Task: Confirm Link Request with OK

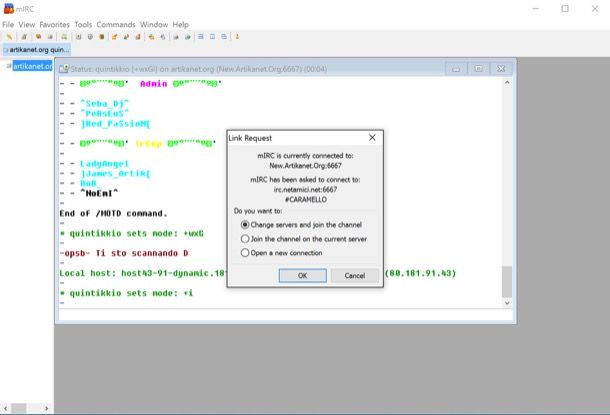Action: click(303, 275)
